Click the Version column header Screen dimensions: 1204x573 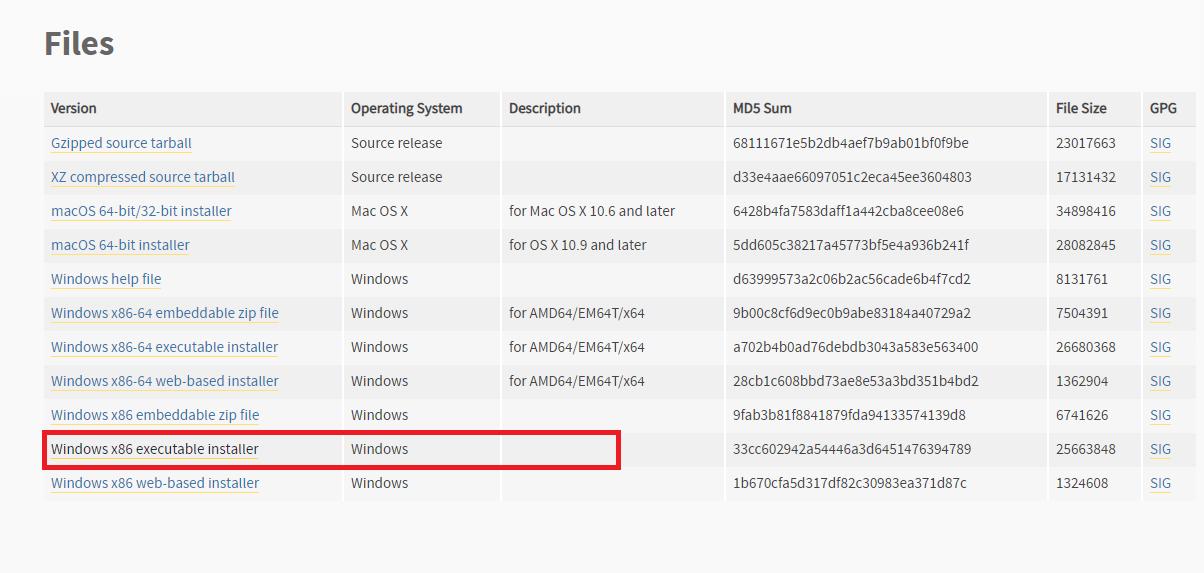point(74,108)
